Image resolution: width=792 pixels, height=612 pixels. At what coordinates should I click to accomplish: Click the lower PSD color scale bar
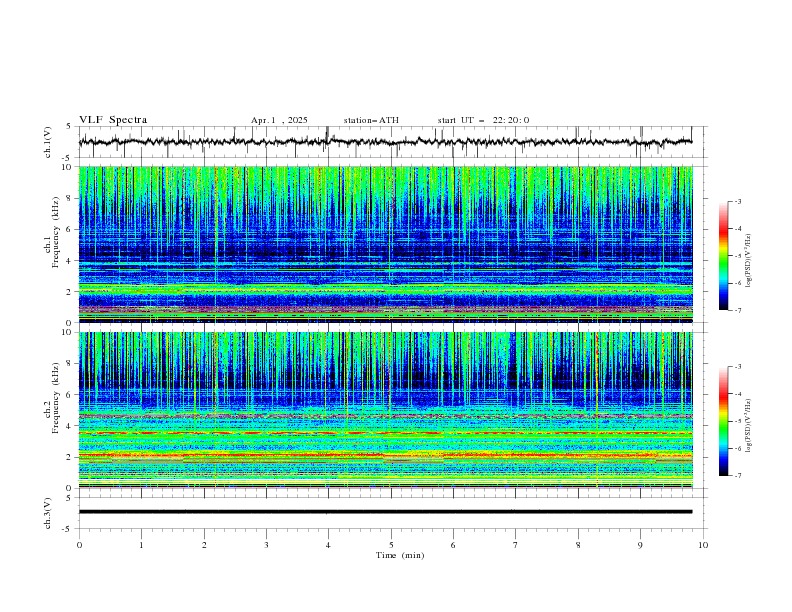coord(724,421)
